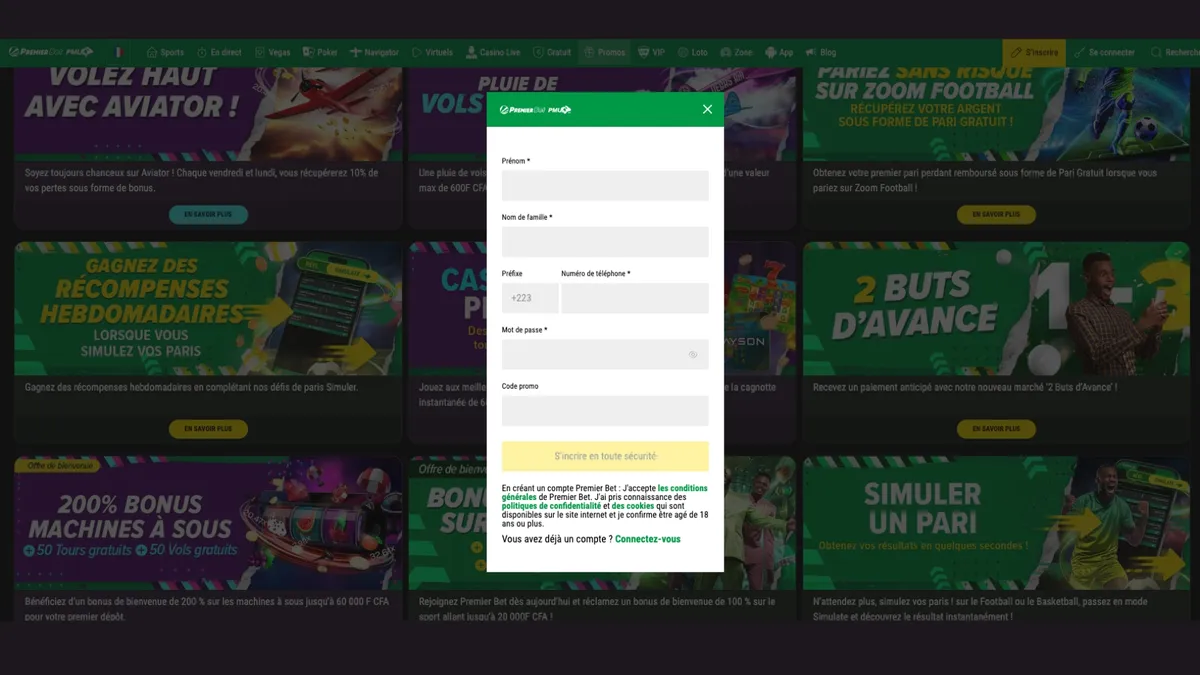Click the S'inscrire en toute sécurité button

point(605,456)
